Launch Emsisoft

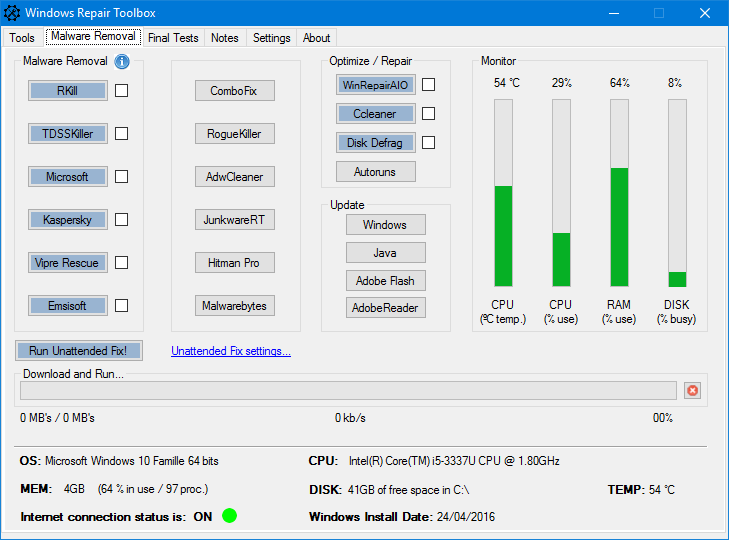coord(68,306)
